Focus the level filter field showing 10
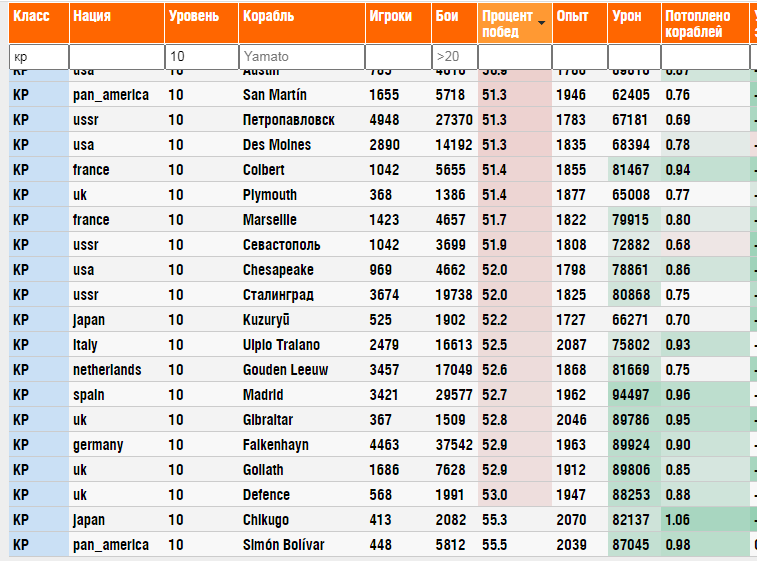The height and width of the screenshot is (561, 757). 200,56
